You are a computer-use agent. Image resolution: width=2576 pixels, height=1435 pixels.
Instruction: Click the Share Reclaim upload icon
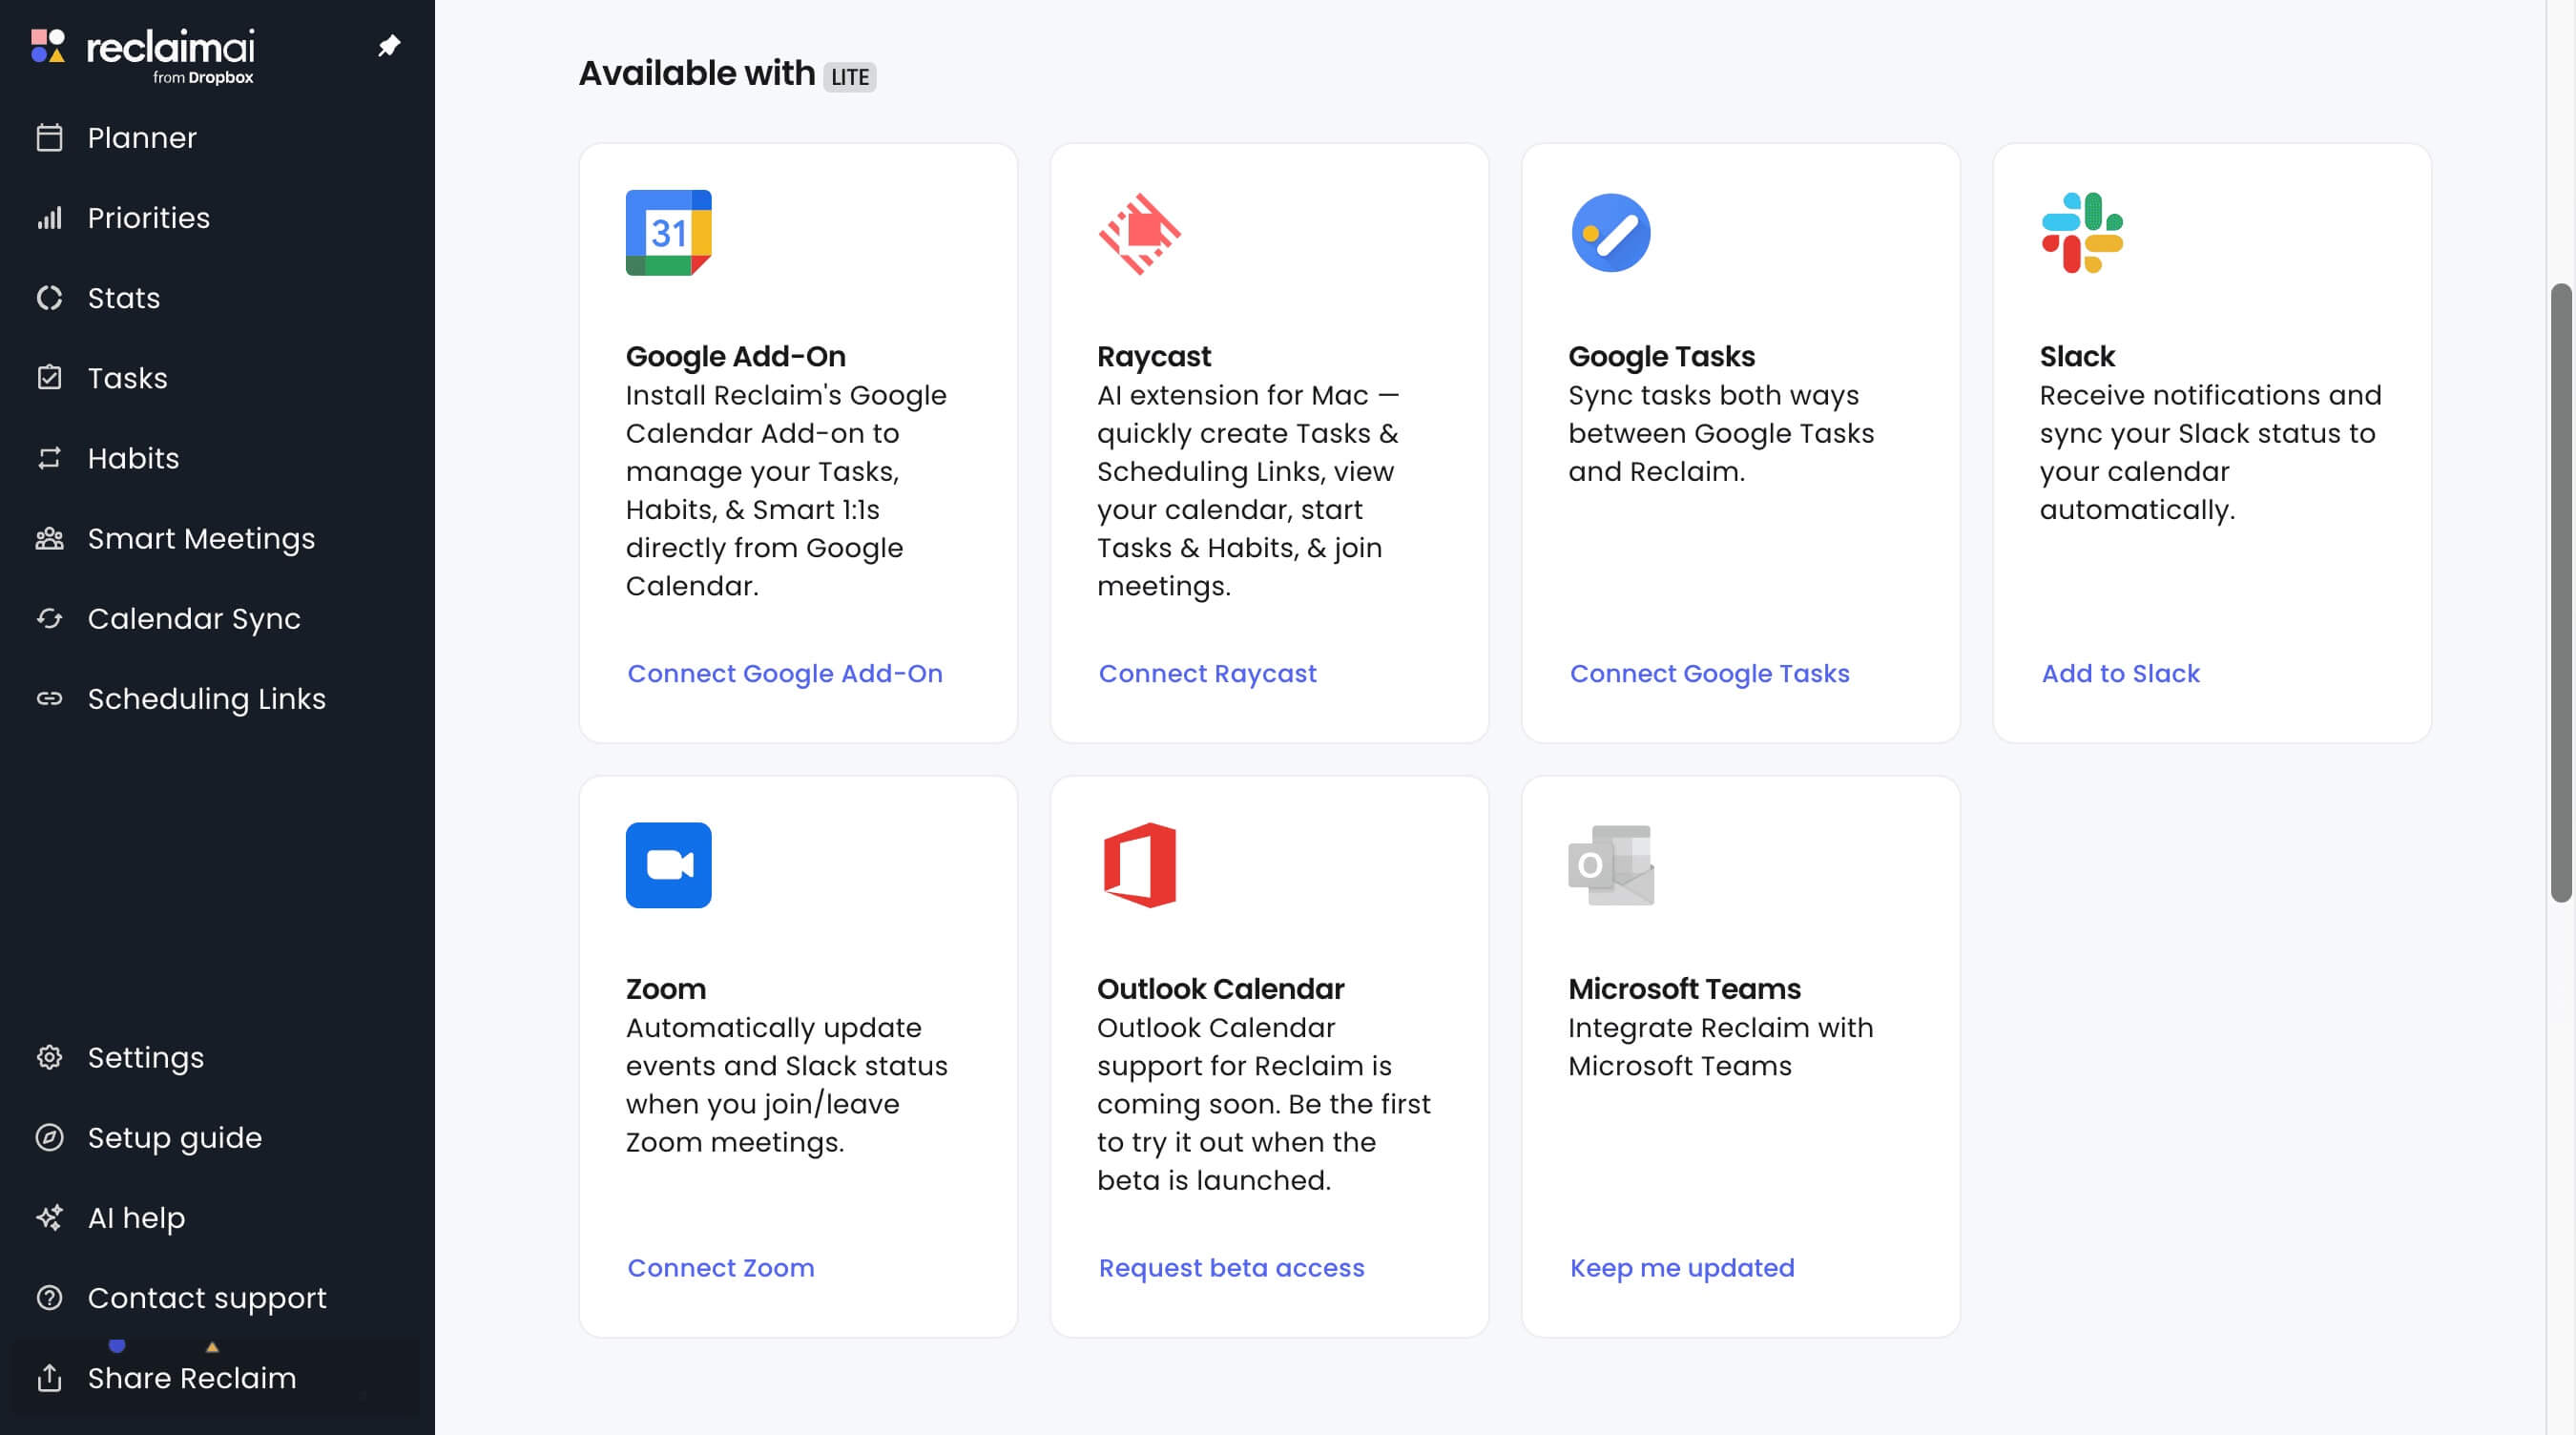(49, 1377)
